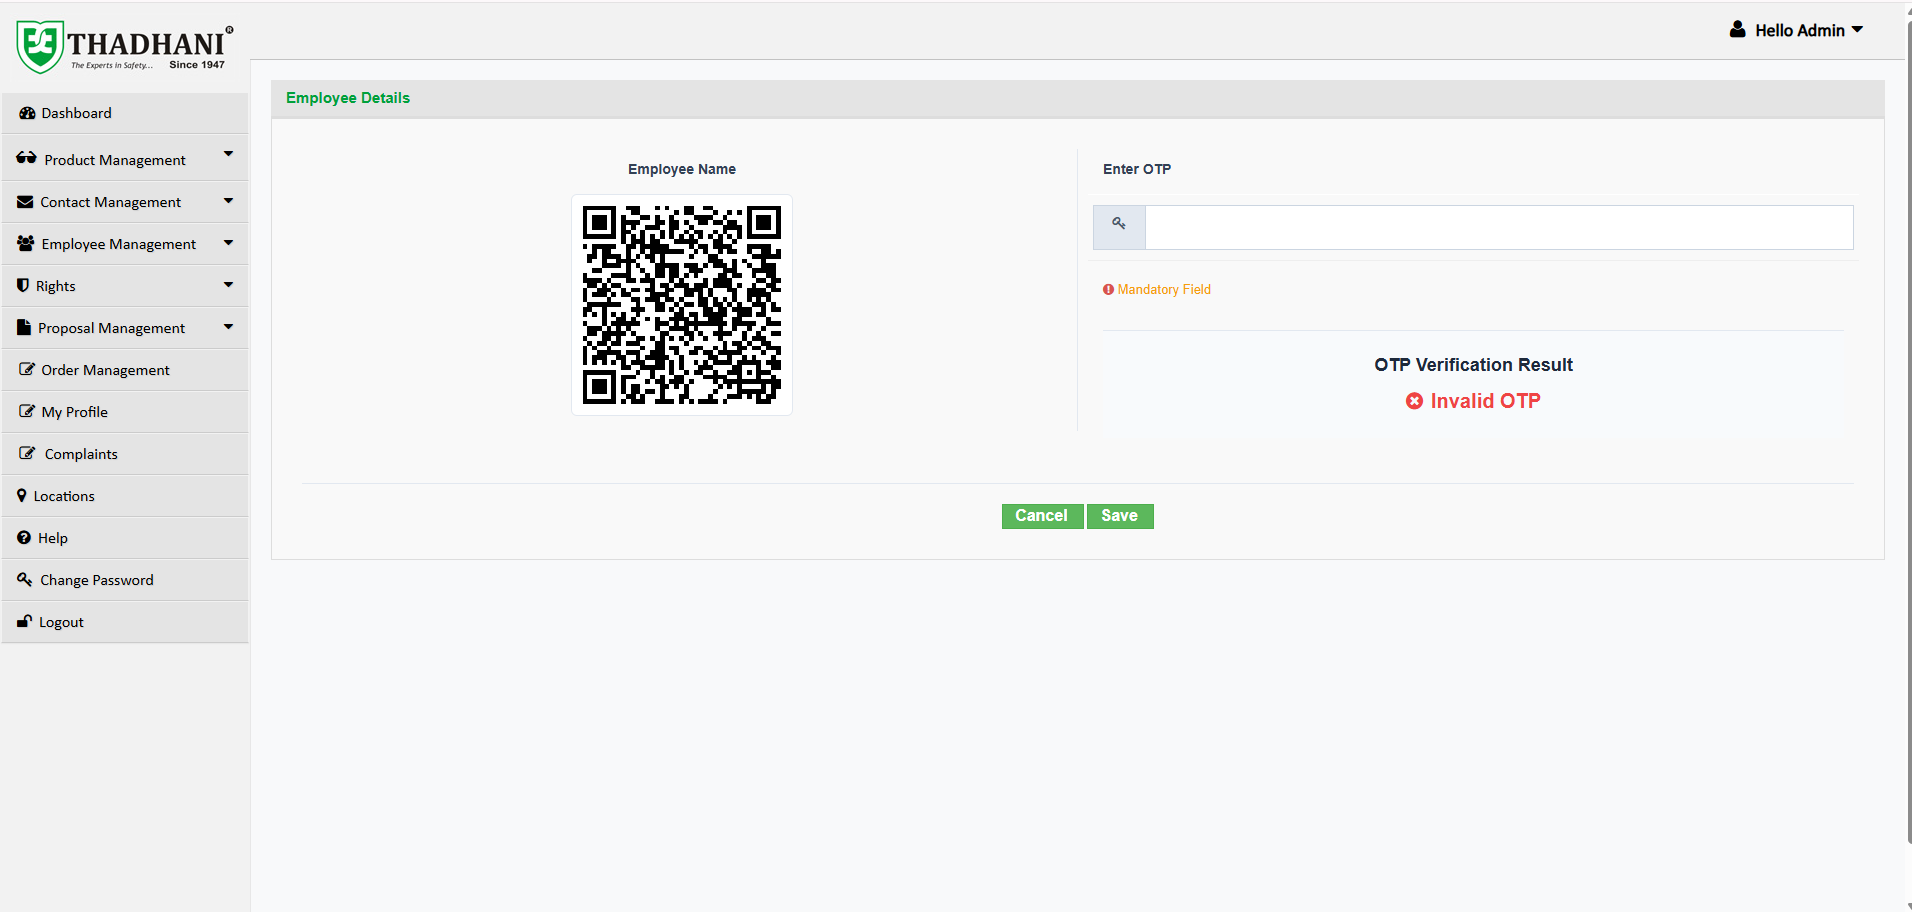Click the Contact Management envelope icon
Image resolution: width=1912 pixels, height=912 pixels.
click(25, 202)
